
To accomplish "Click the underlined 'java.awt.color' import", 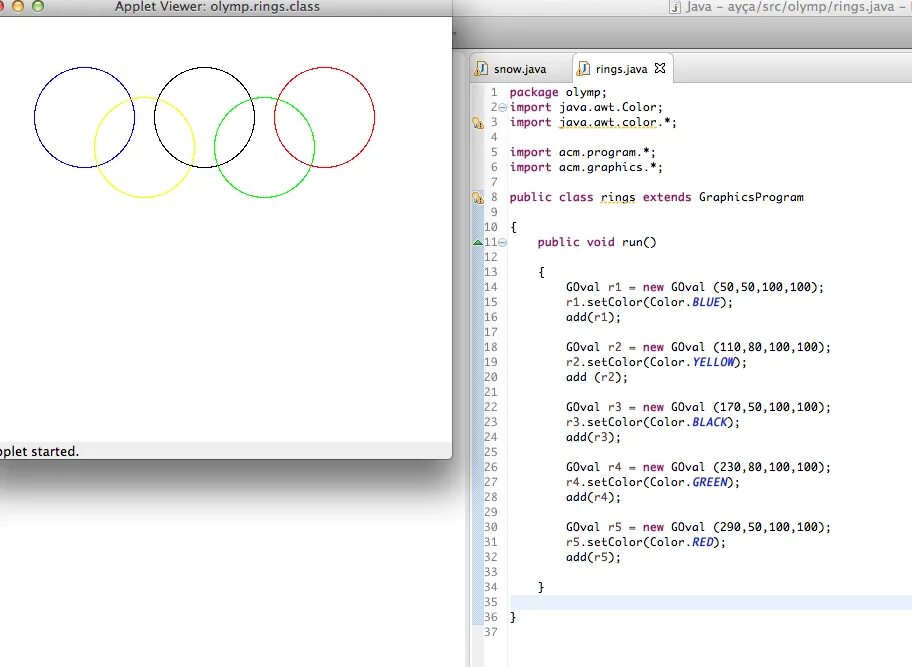I will pyautogui.click(x=608, y=123).
